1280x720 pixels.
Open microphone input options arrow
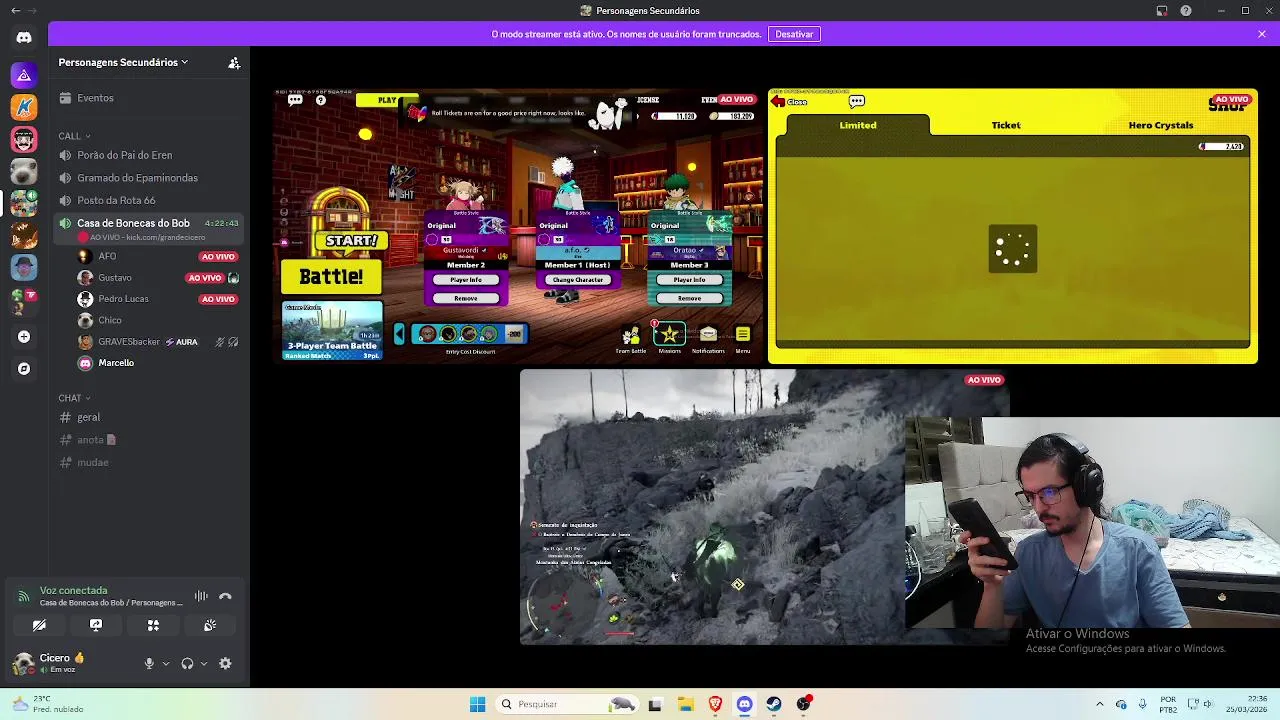pos(166,663)
